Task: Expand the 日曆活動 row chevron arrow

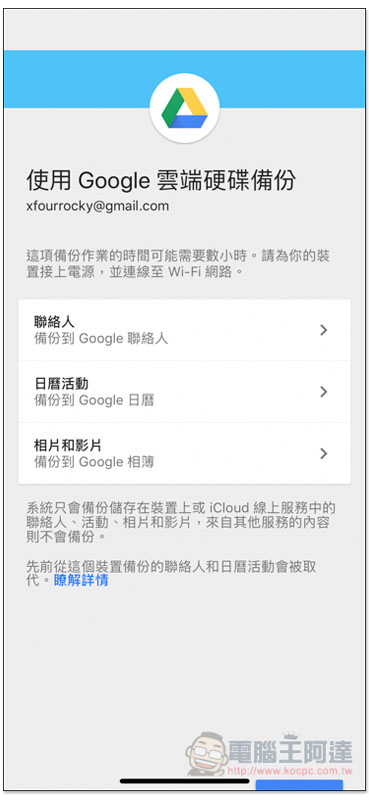Action: point(323,392)
